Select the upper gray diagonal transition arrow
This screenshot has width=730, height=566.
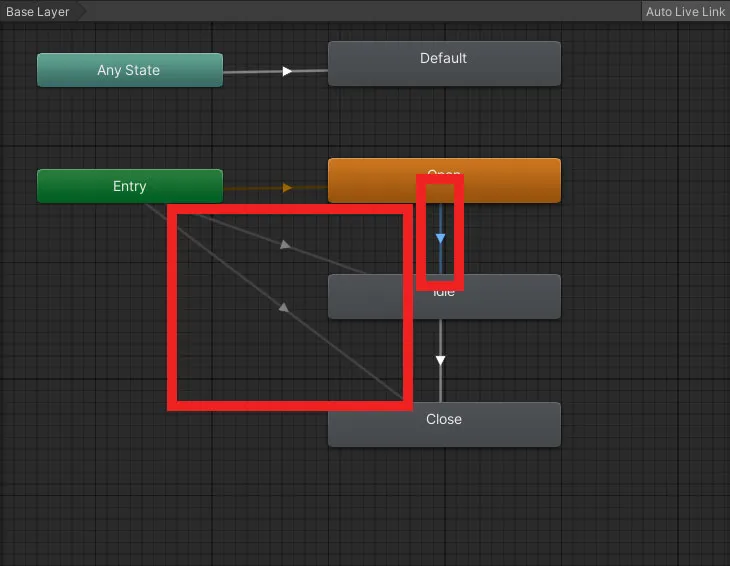click(x=285, y=244)
